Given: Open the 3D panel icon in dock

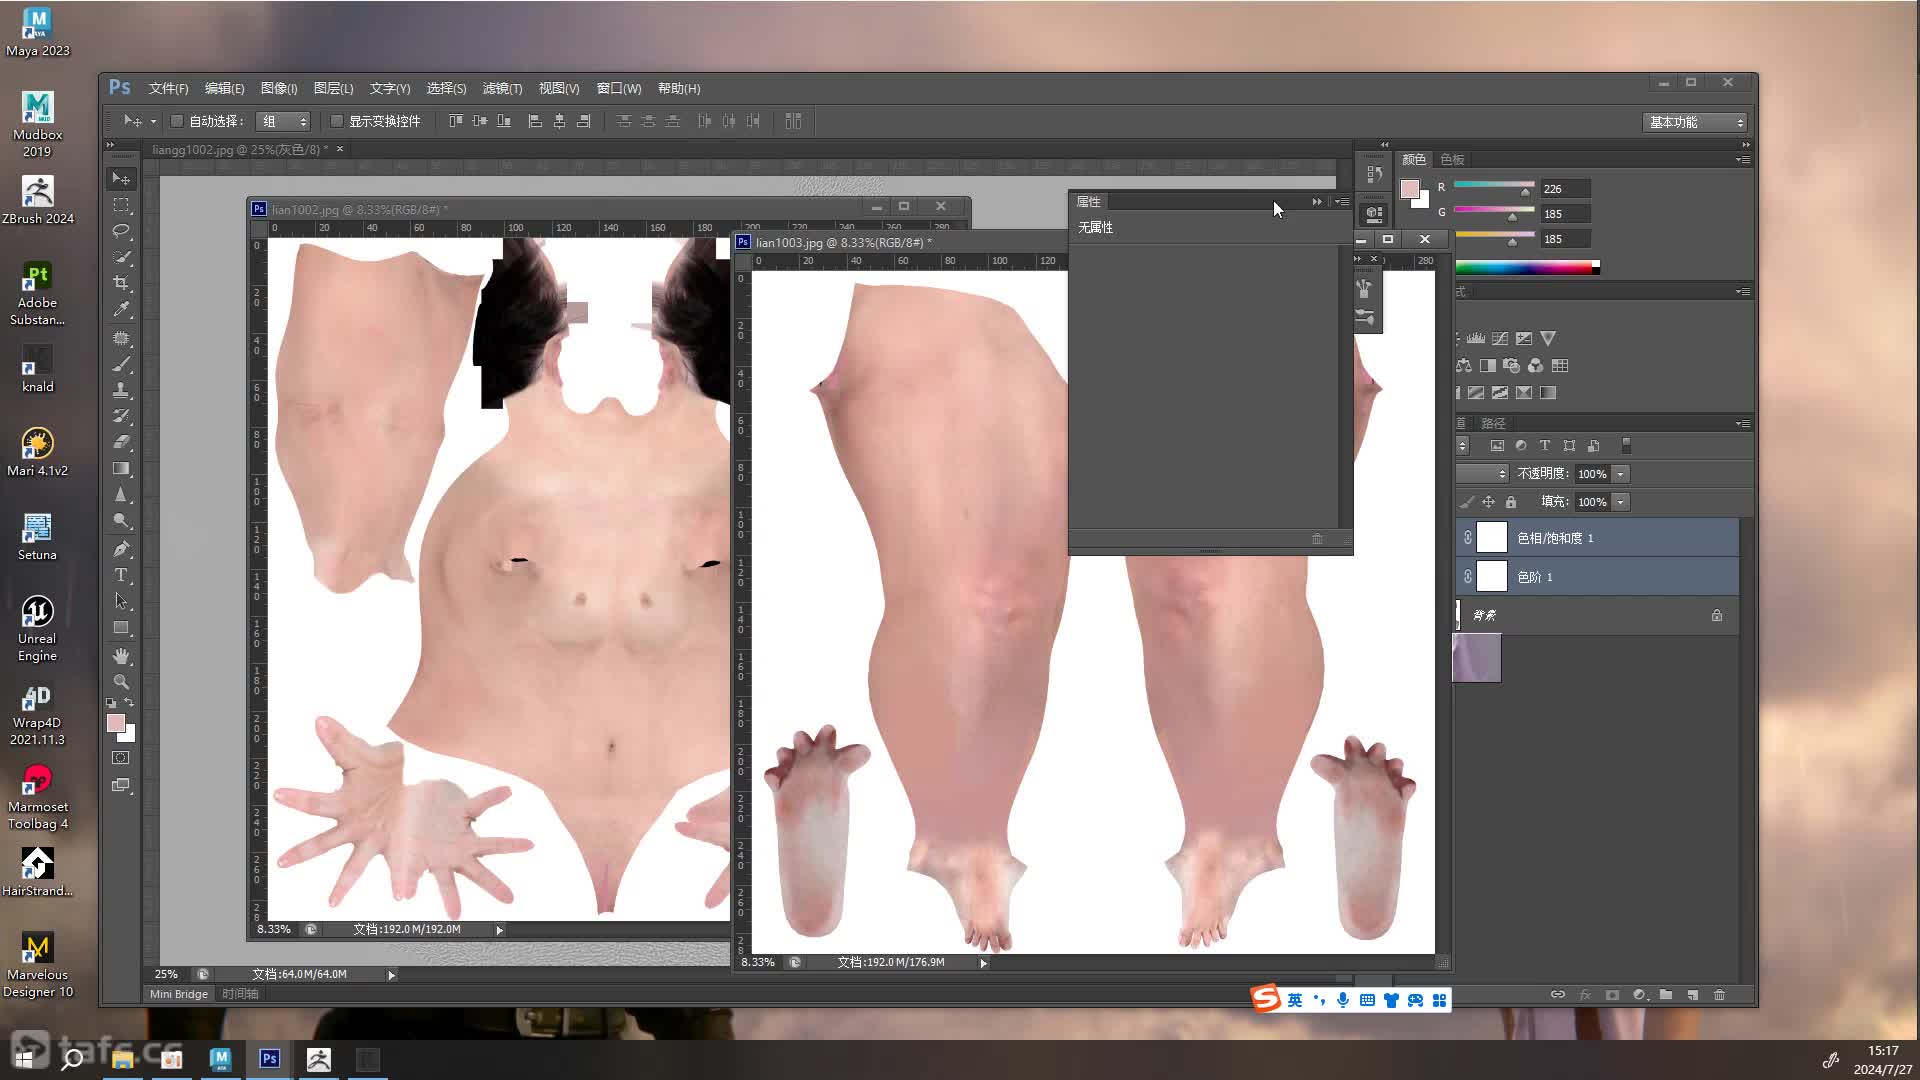Looking at the screenshot, I should point(1374,213).
